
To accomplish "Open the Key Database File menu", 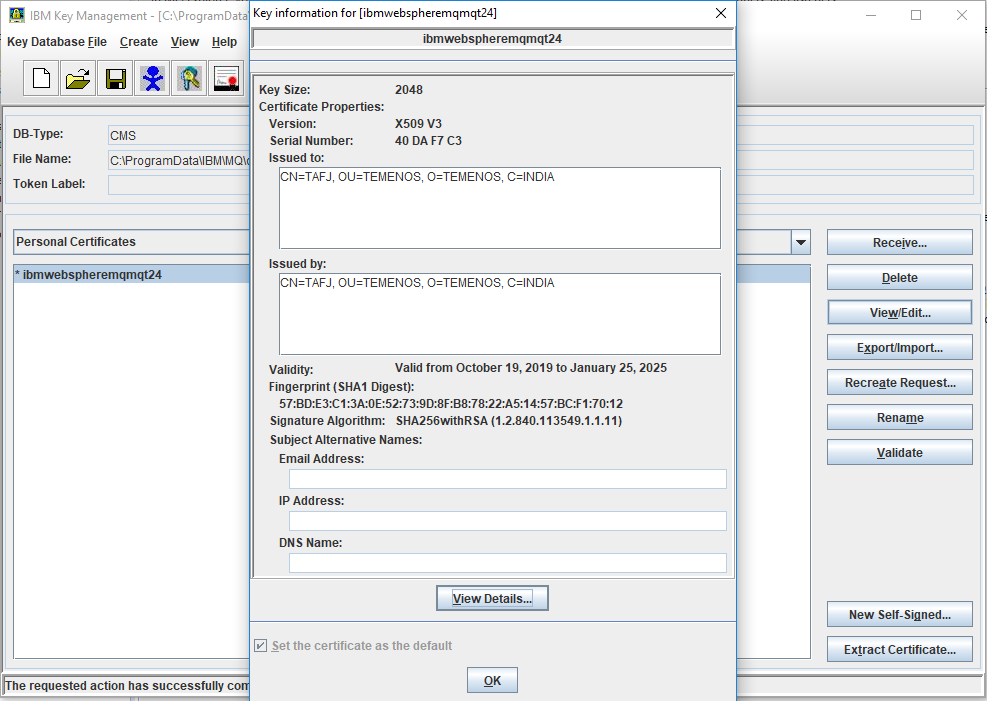I will coord(56,42).
